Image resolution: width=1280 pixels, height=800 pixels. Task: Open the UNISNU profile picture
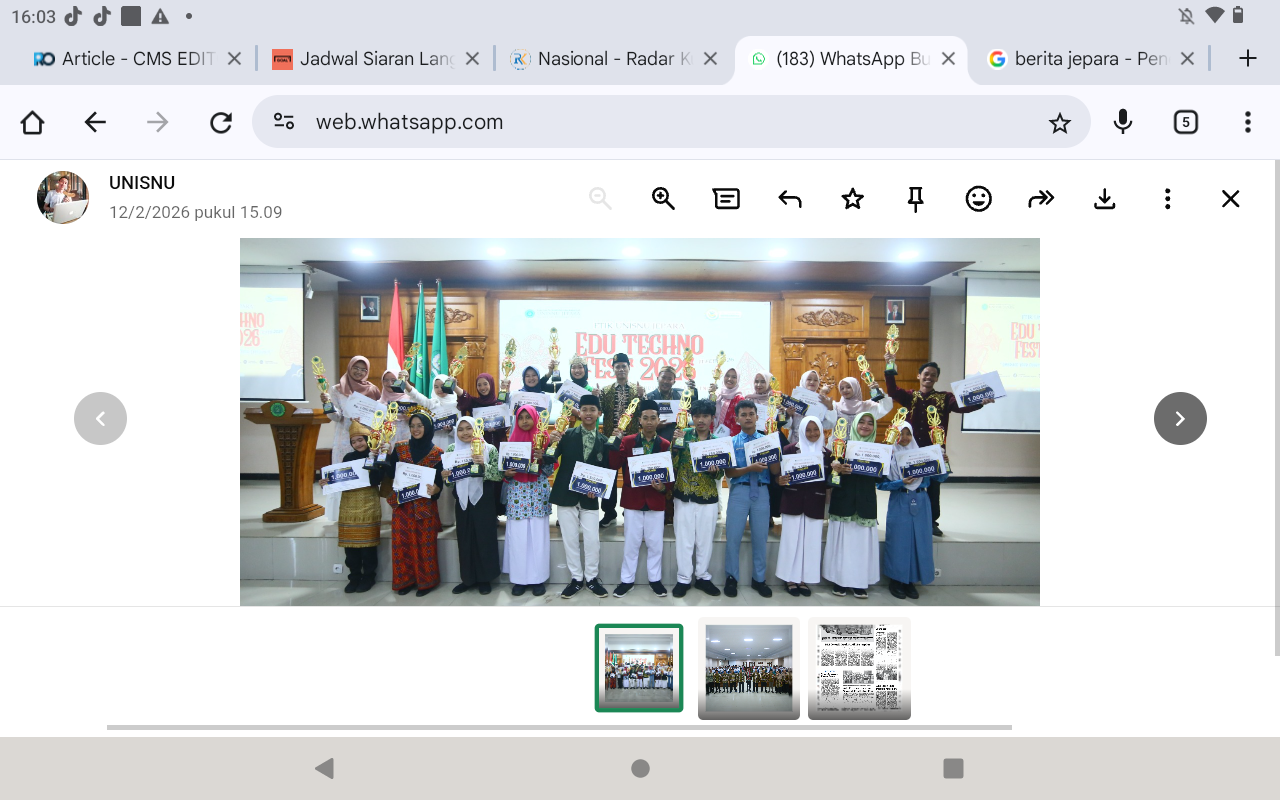coord(62,197)
